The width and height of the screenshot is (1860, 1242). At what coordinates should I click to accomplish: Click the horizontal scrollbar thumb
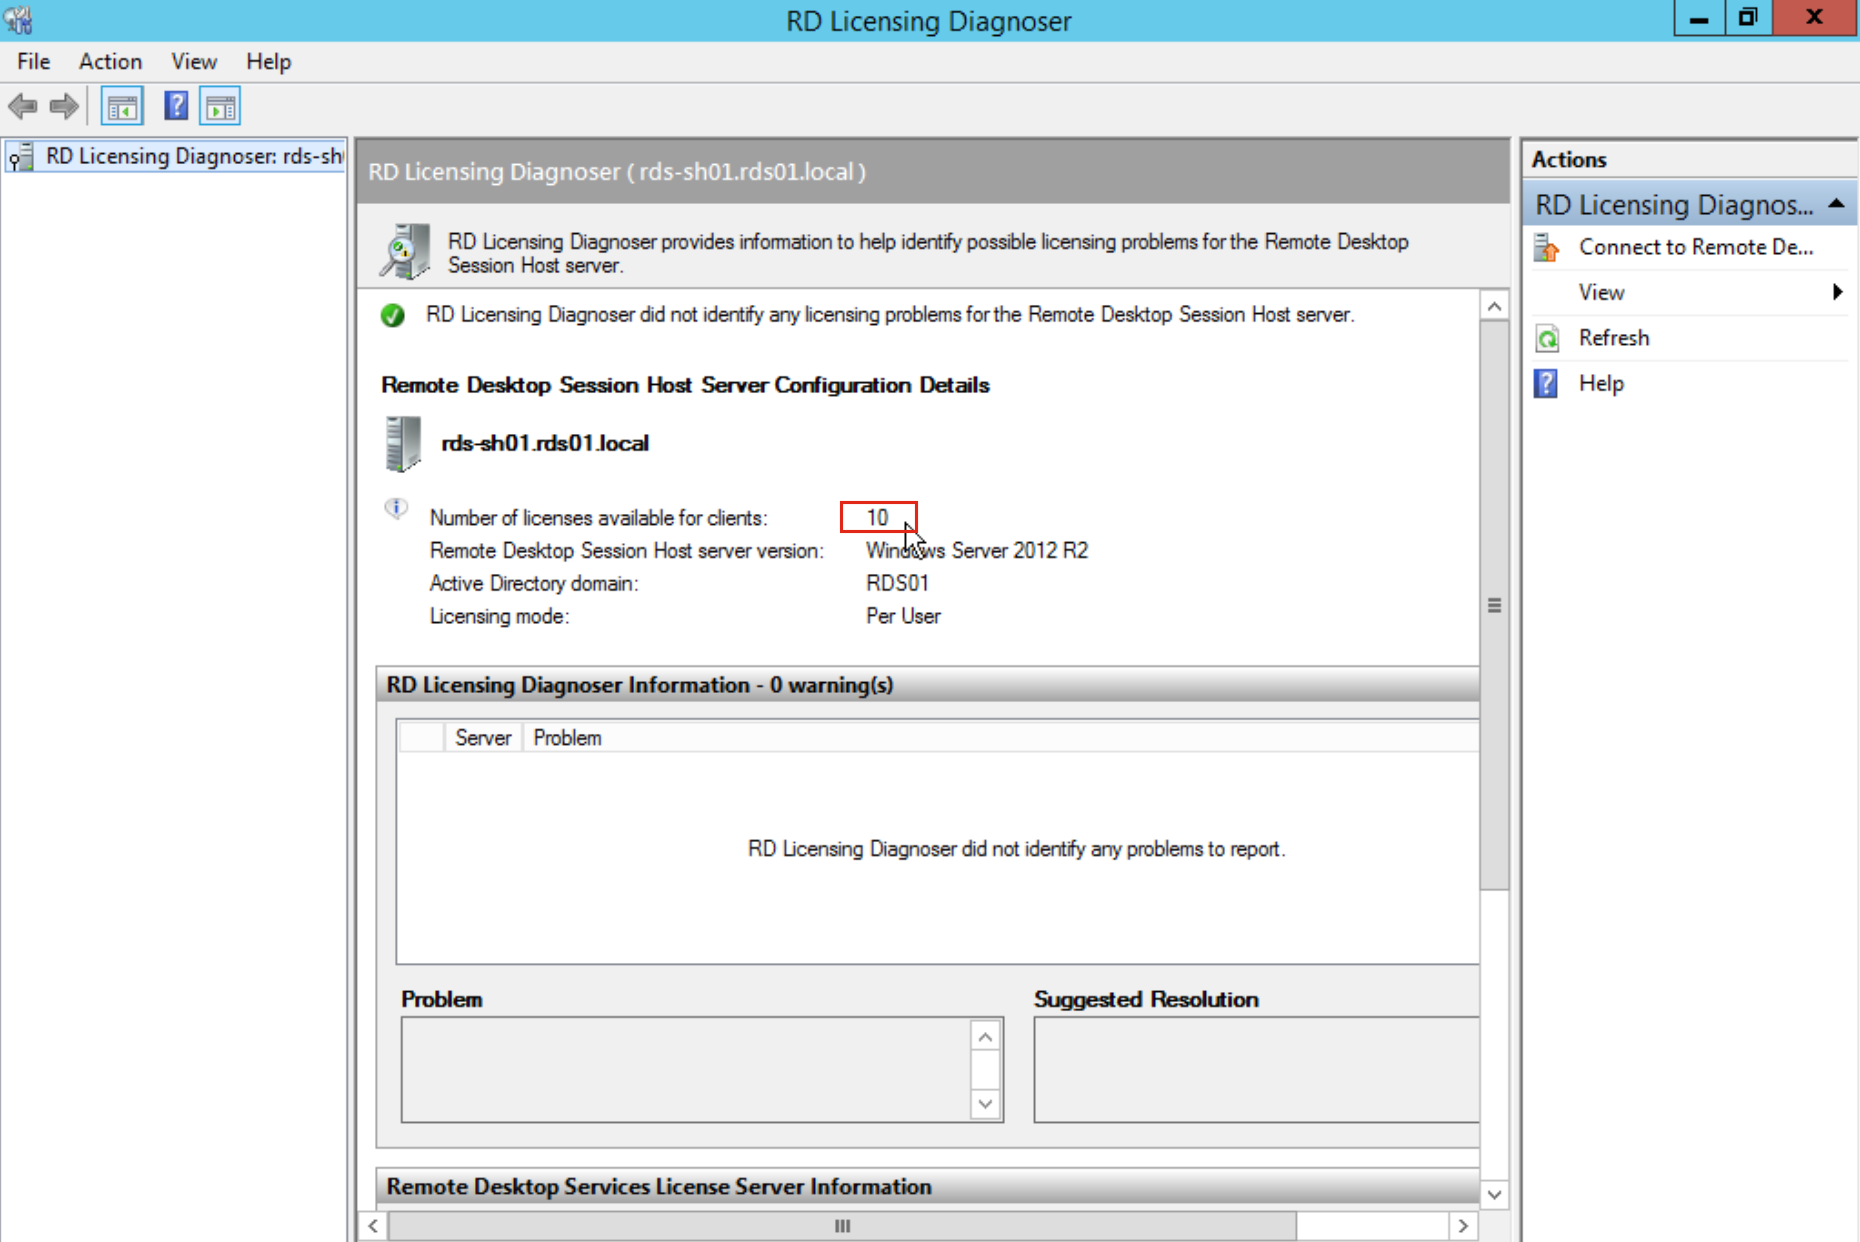tap(842, 1226)
